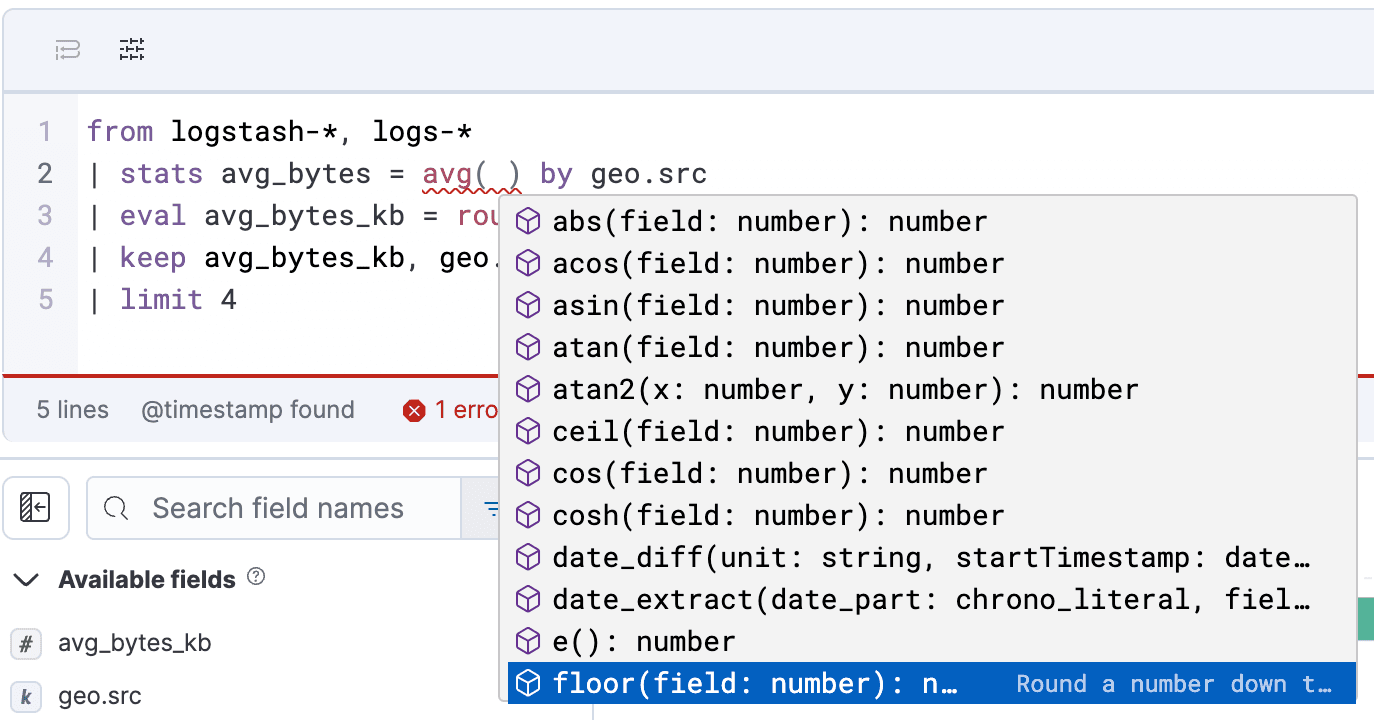Click the search magnifier in field search
The width and height of the screenshot is (1374, 720).
coord(116,508)
